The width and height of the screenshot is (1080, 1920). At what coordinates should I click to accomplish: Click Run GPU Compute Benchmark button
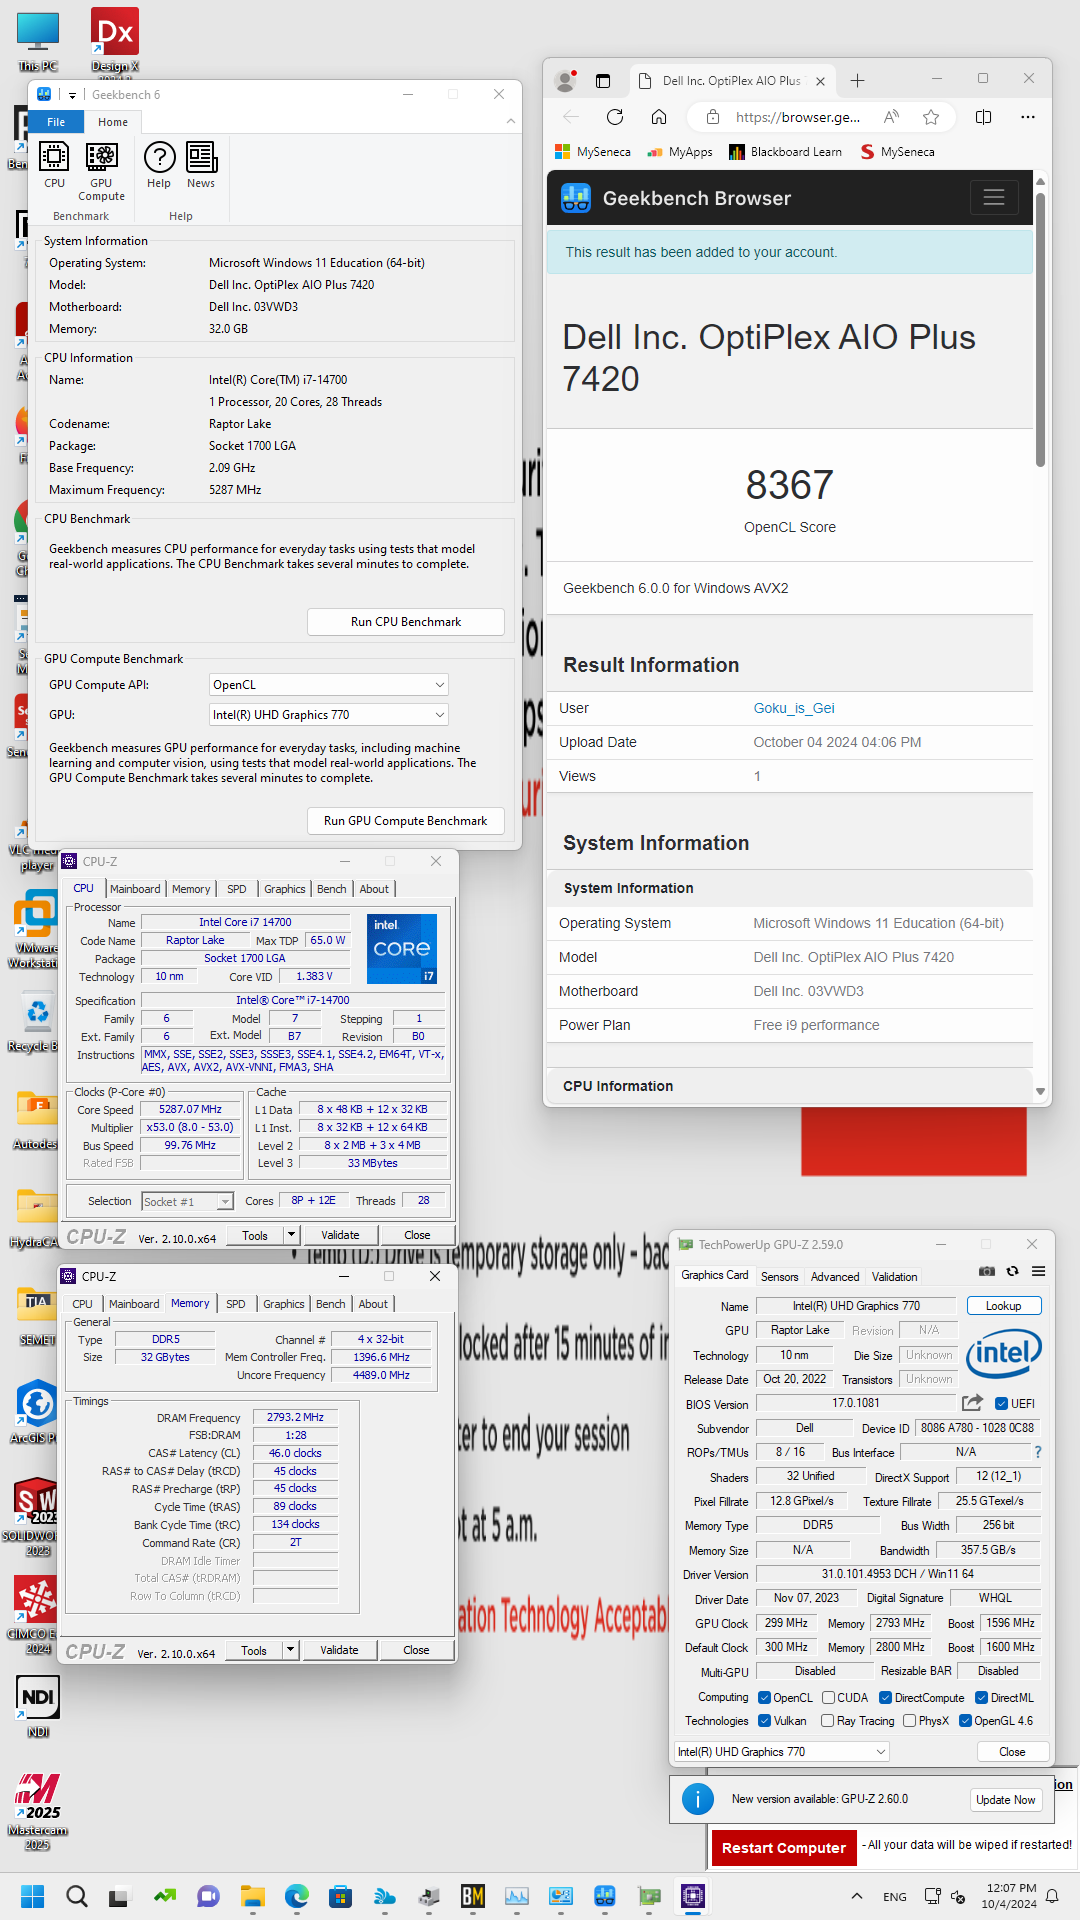click(406, 820)
